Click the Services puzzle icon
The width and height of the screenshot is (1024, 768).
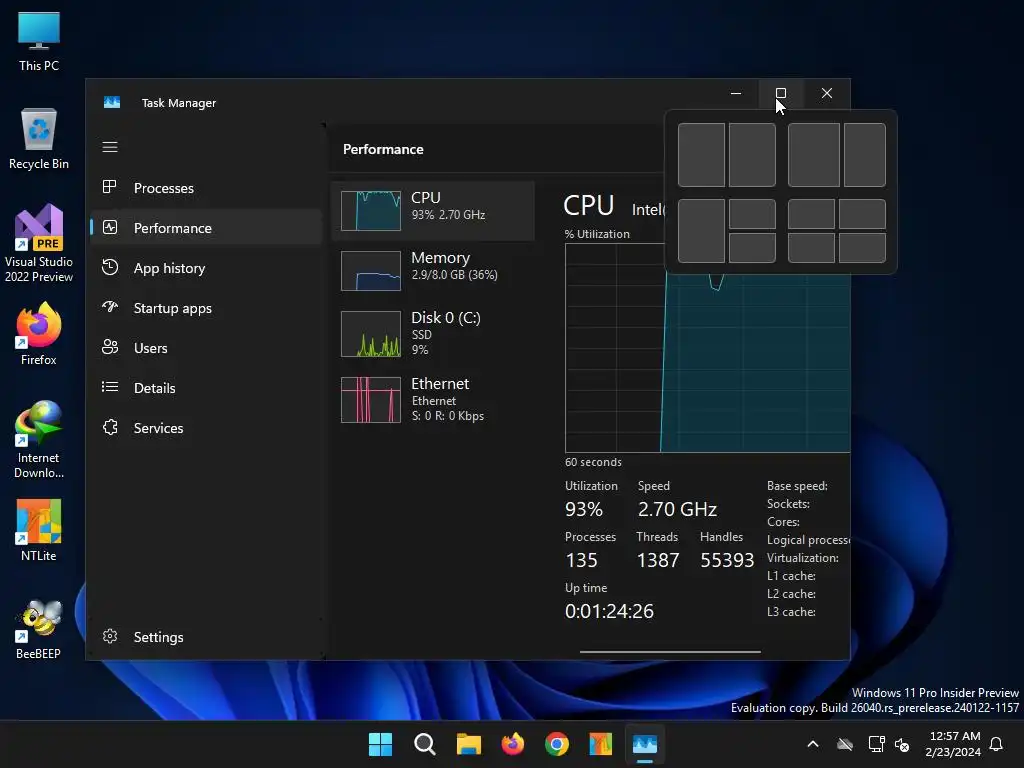pos(110,427)
